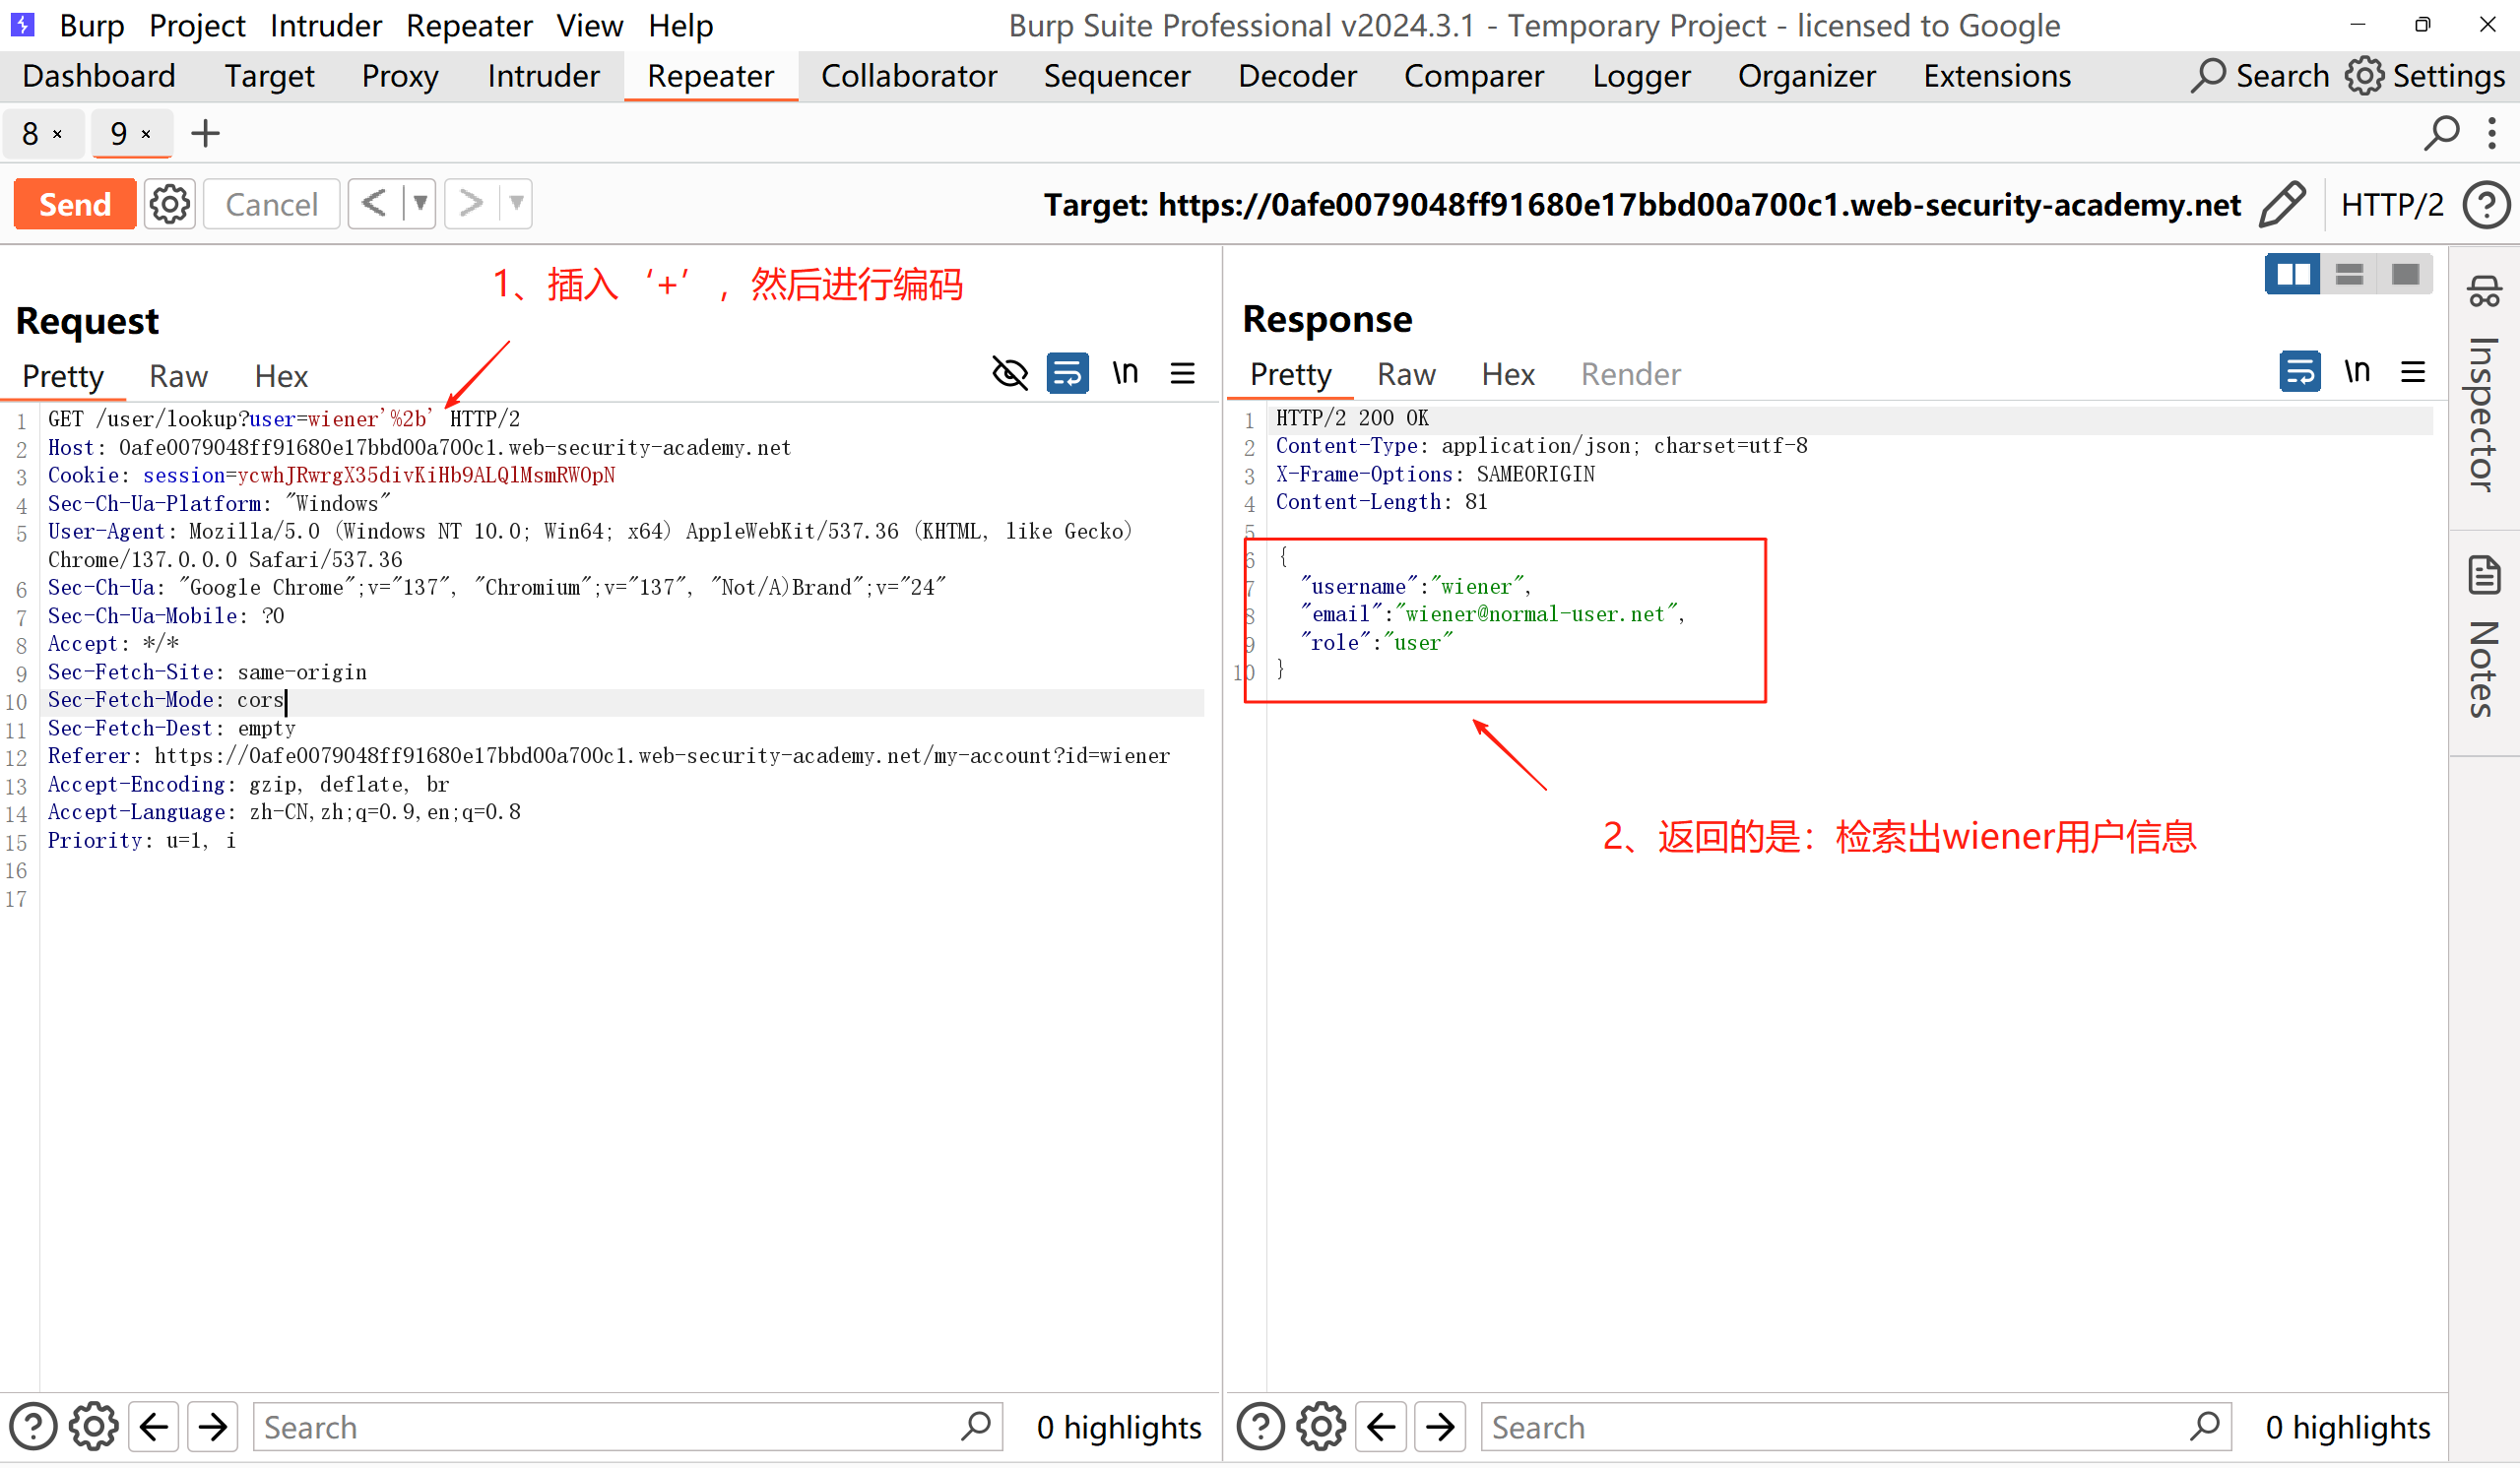Switch to the Collaborator tab

click(x=908, y=76)
